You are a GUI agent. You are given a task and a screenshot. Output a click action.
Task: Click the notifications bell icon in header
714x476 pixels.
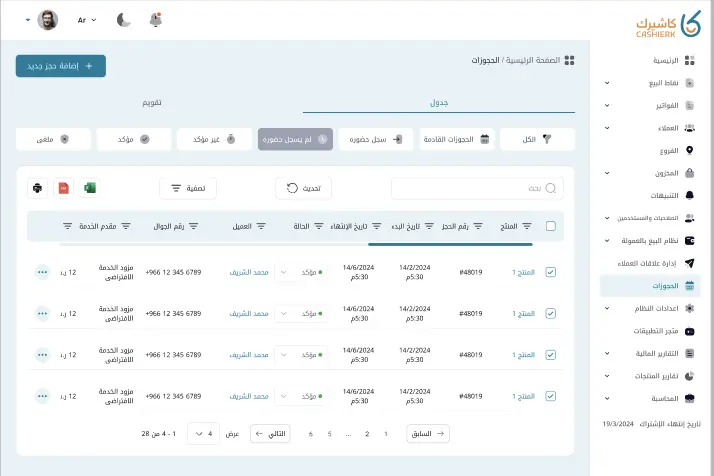pyautogui.click(x=156, y=20)
